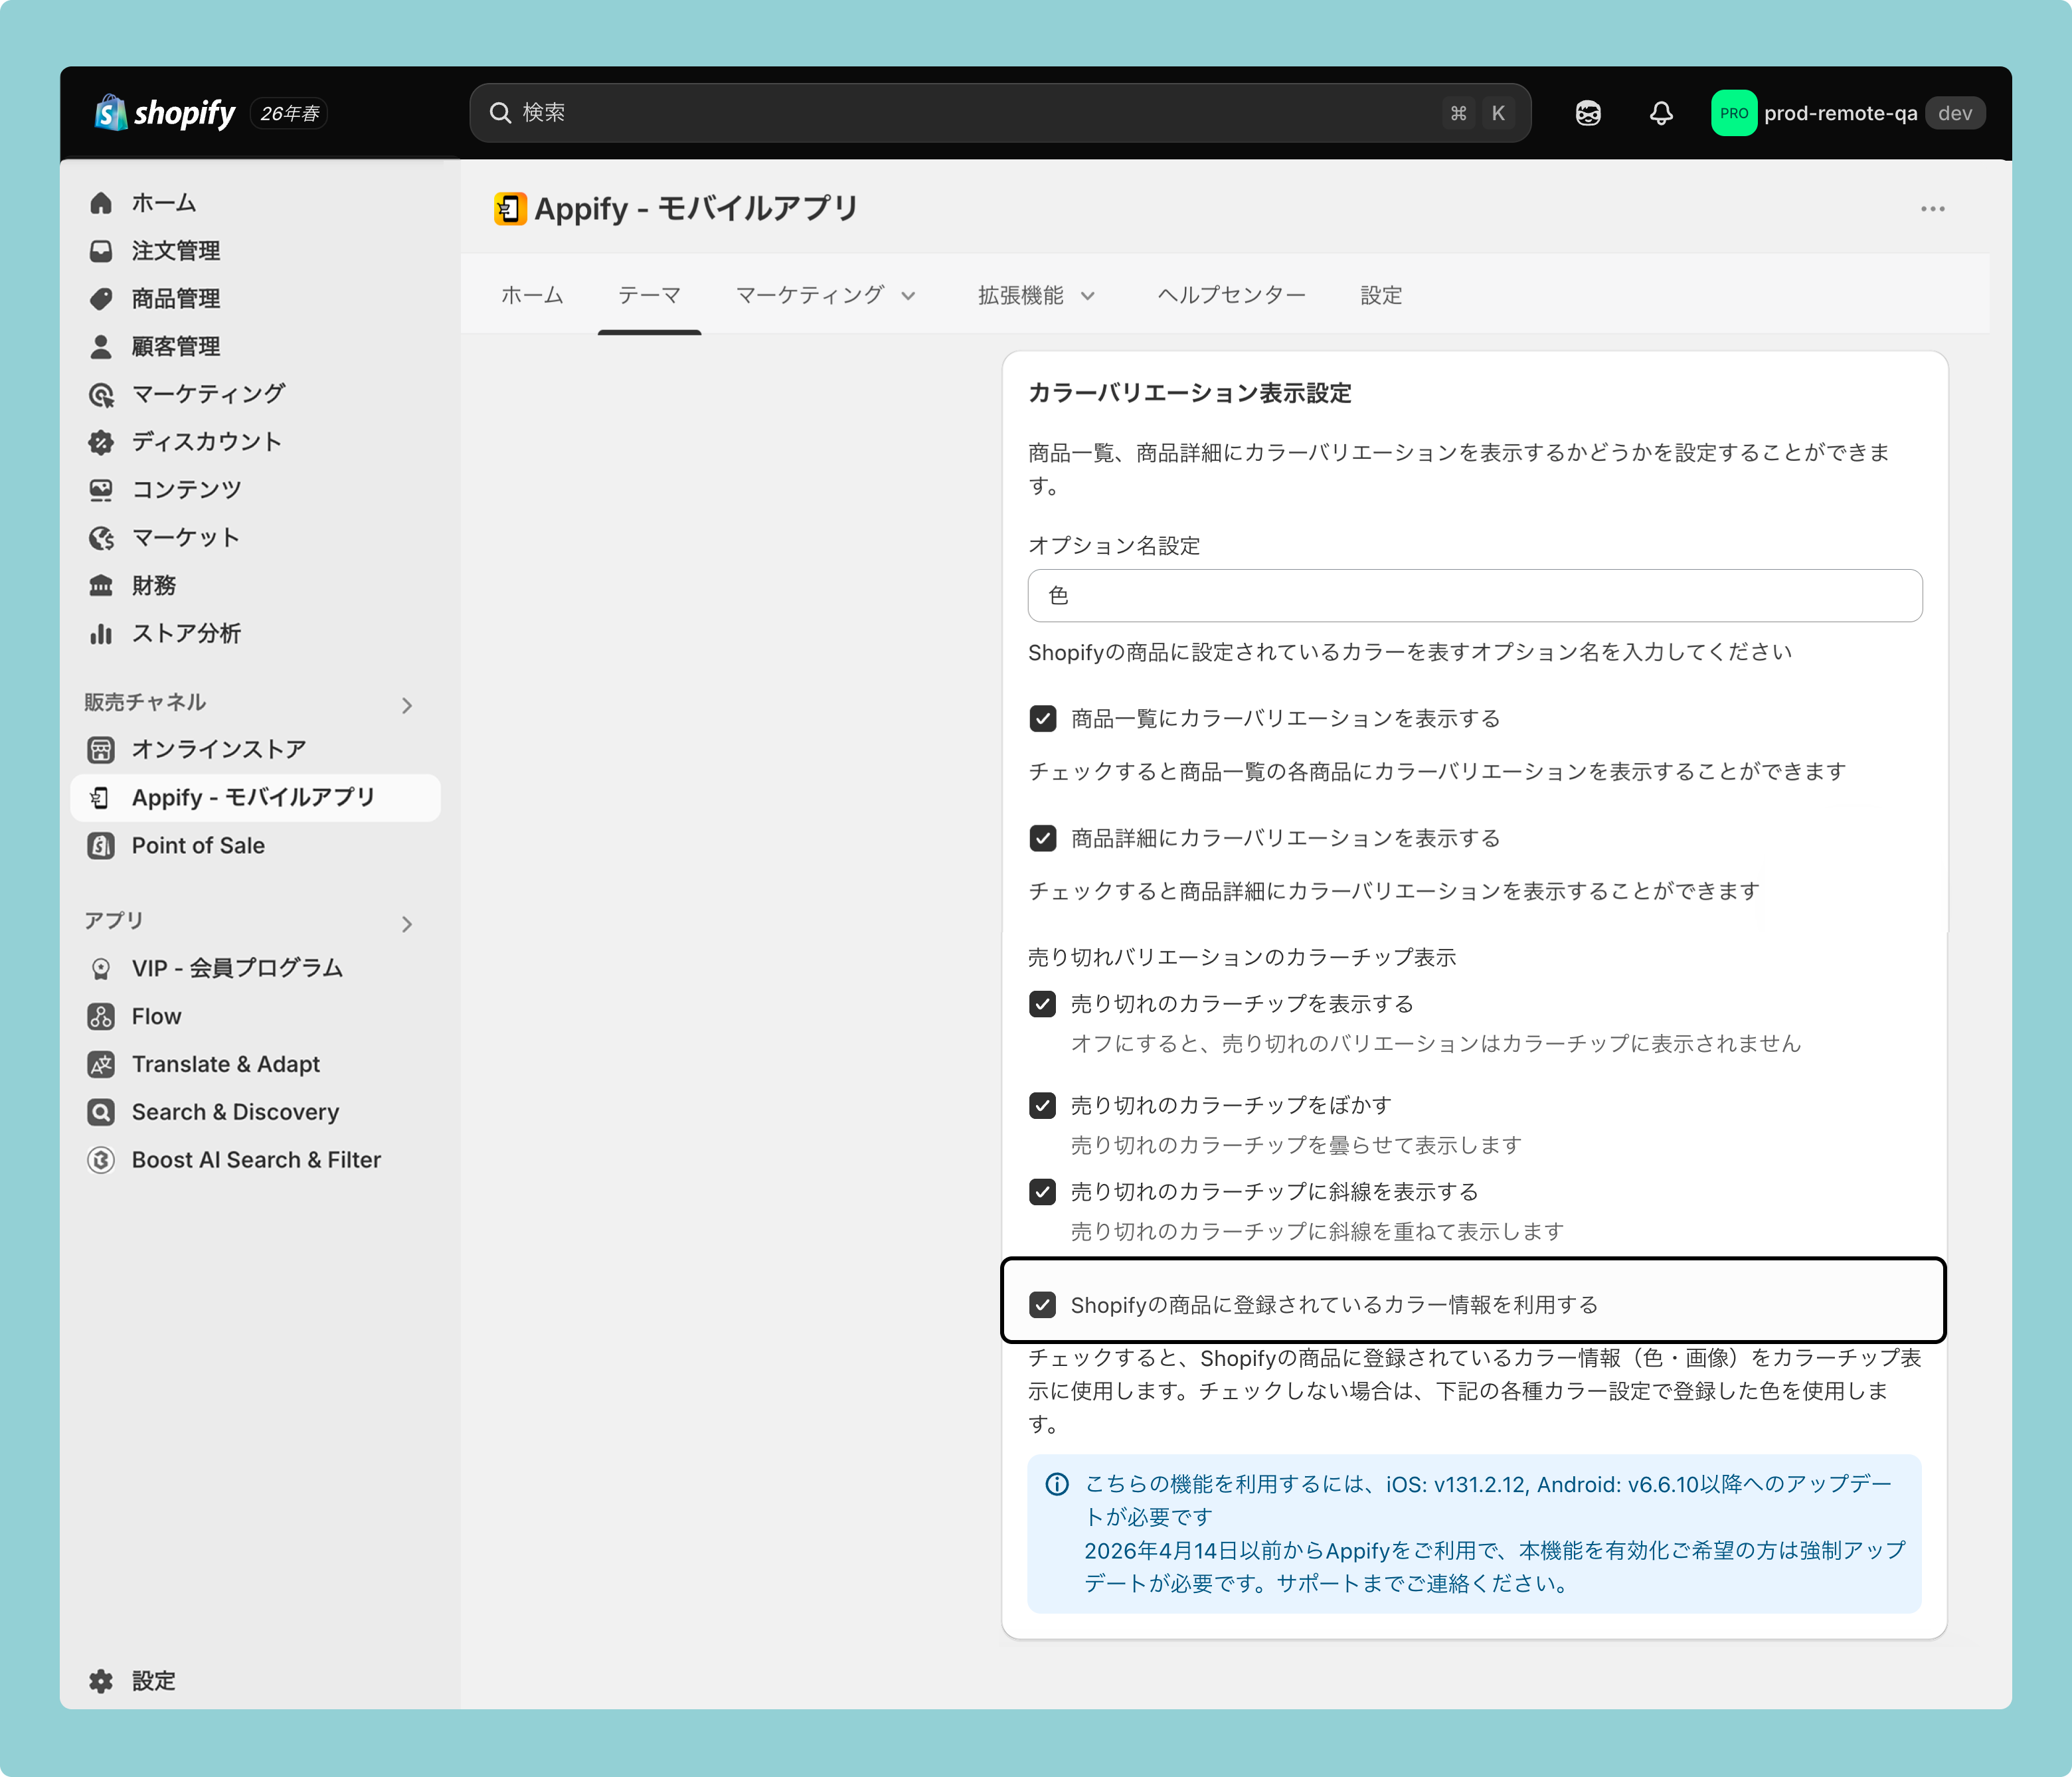Open the prod-remote-qa store menu
The height and width of the screenshot is (1777, 2072).
pos(1848,113)
